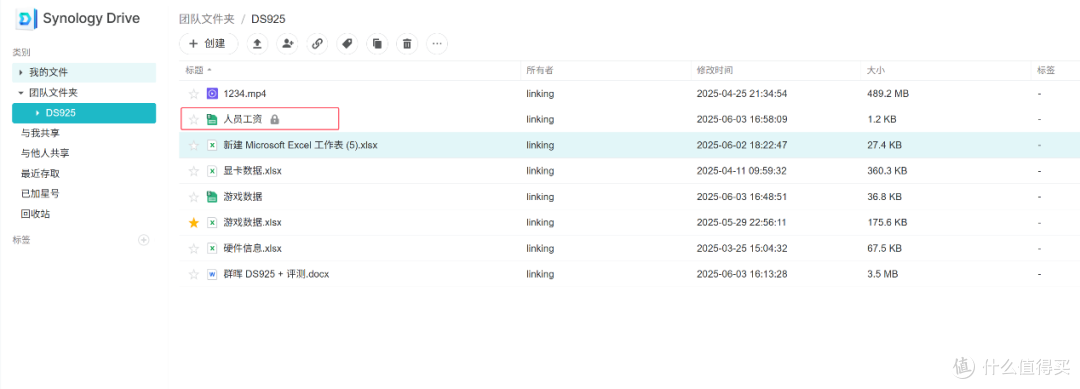1080x389 pixels.
Task: Click the Excel icon of 硬件信息.xlsx
Action: coord(212,249)
